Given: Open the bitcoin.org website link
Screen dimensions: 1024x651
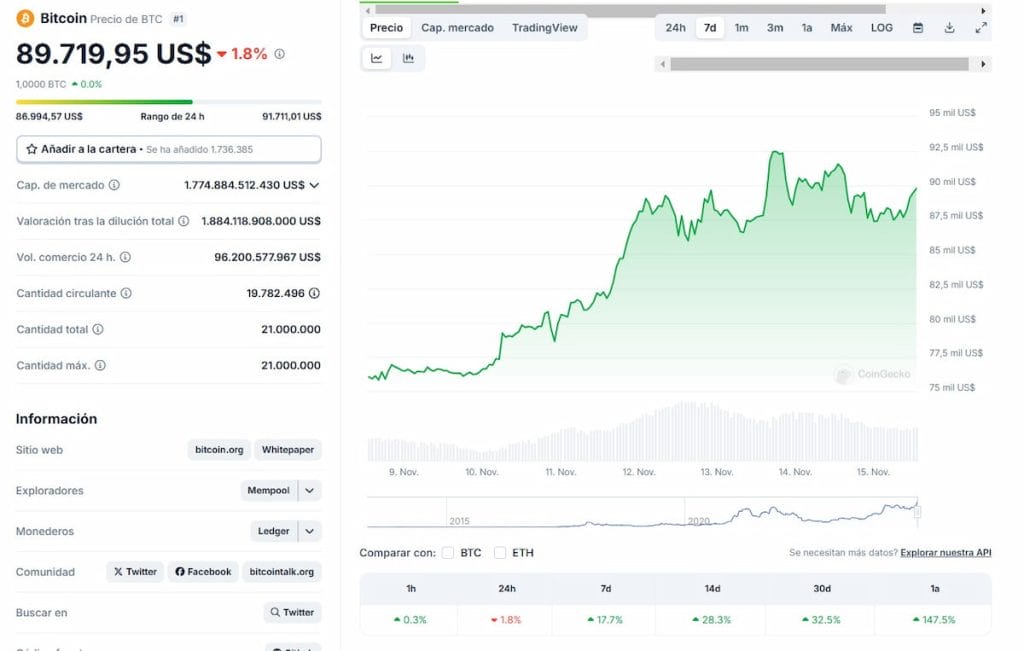Looking at the screenshot, I should click(x=219, y=450).
